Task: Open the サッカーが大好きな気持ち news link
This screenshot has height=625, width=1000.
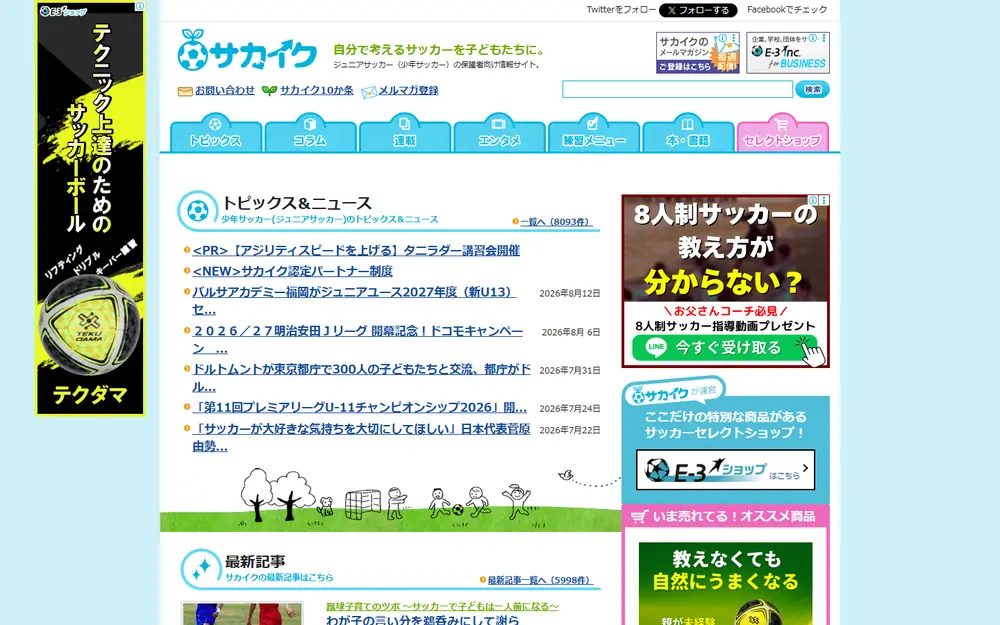Action: (361, 438)
